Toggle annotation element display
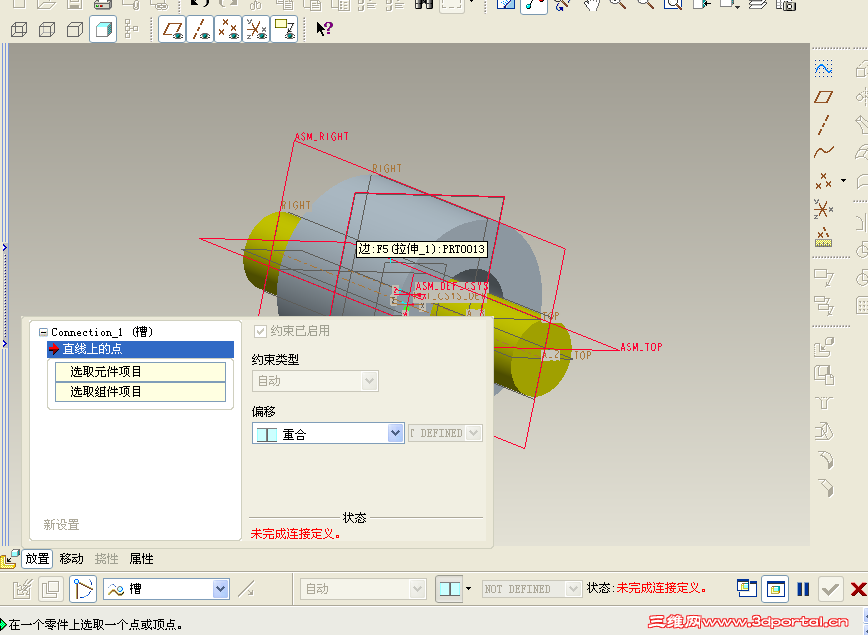The width and height of the screenshot is (868, 635). 284,29
